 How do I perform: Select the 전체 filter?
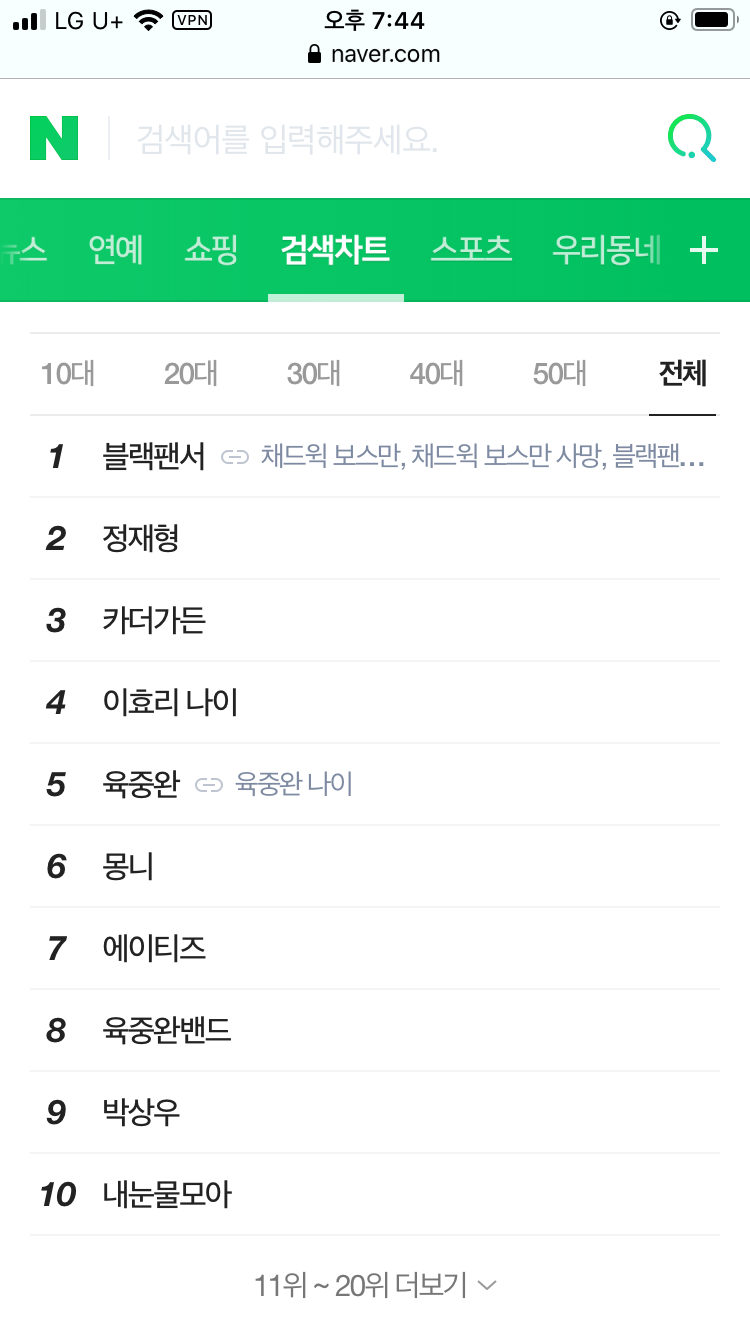(683, 373)
